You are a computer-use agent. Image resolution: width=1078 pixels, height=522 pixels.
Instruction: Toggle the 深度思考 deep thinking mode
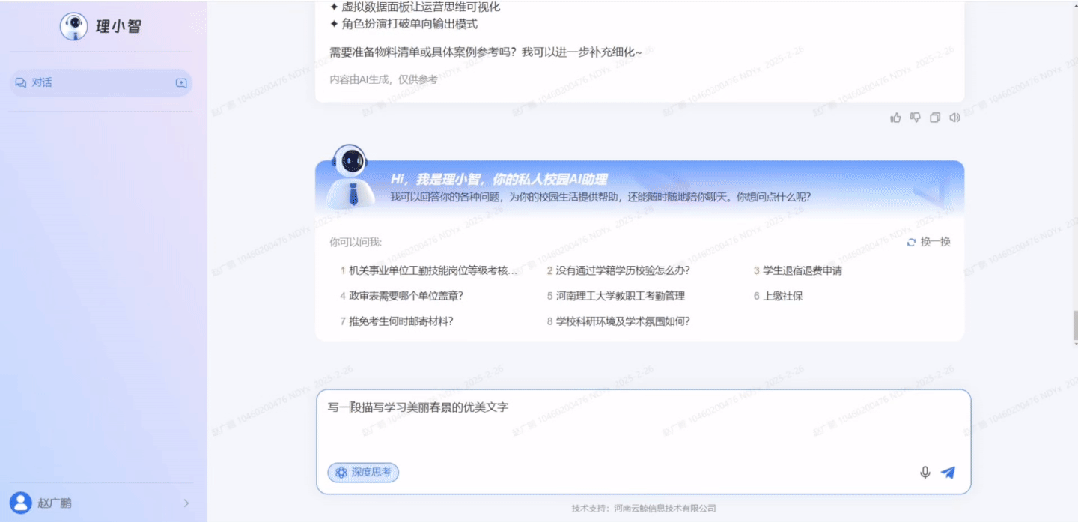pos(363,472)
